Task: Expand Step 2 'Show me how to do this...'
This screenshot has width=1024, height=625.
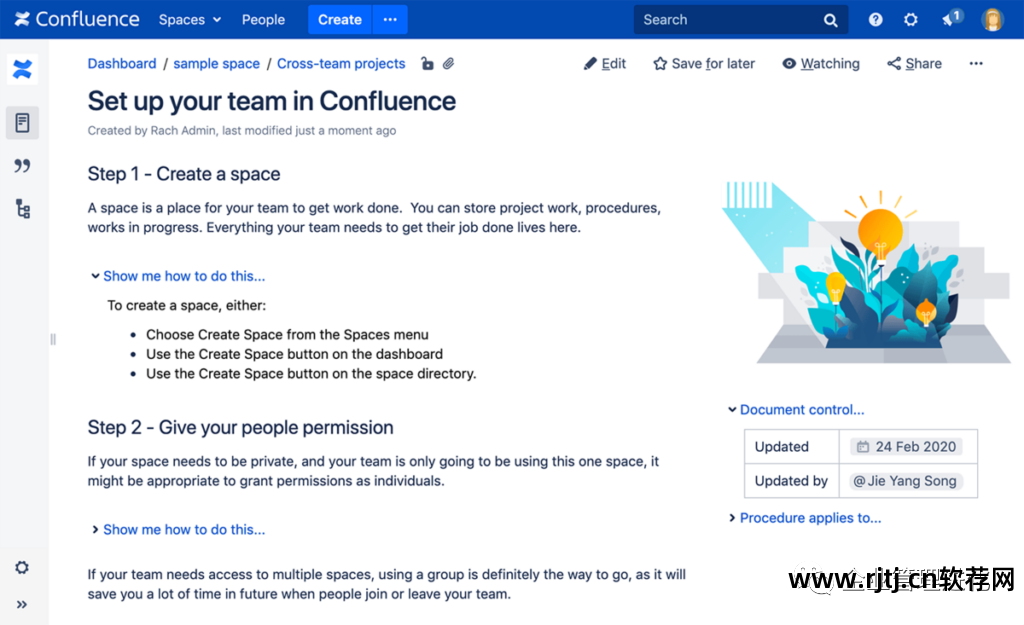Action: [178, 530]
